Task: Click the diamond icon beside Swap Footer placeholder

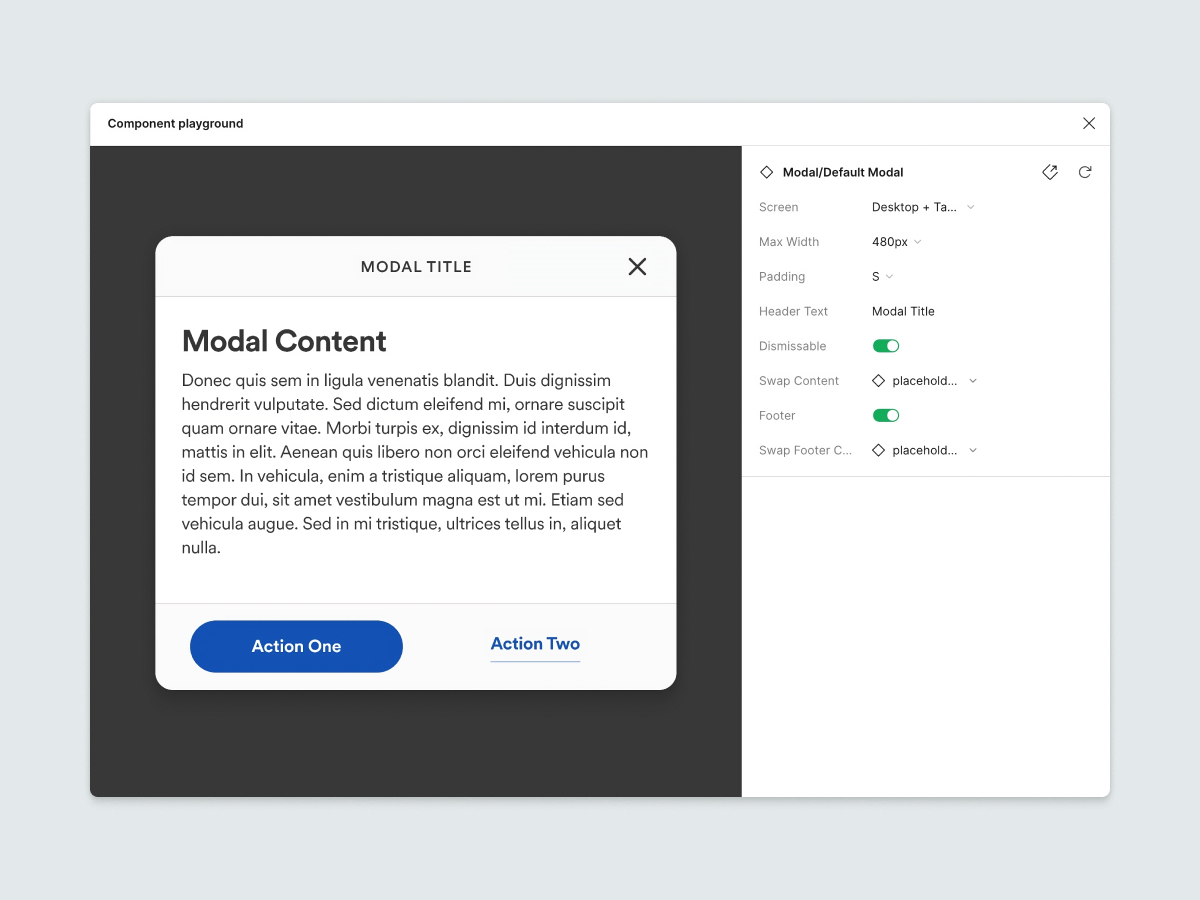Action: [x=878, y=450]
